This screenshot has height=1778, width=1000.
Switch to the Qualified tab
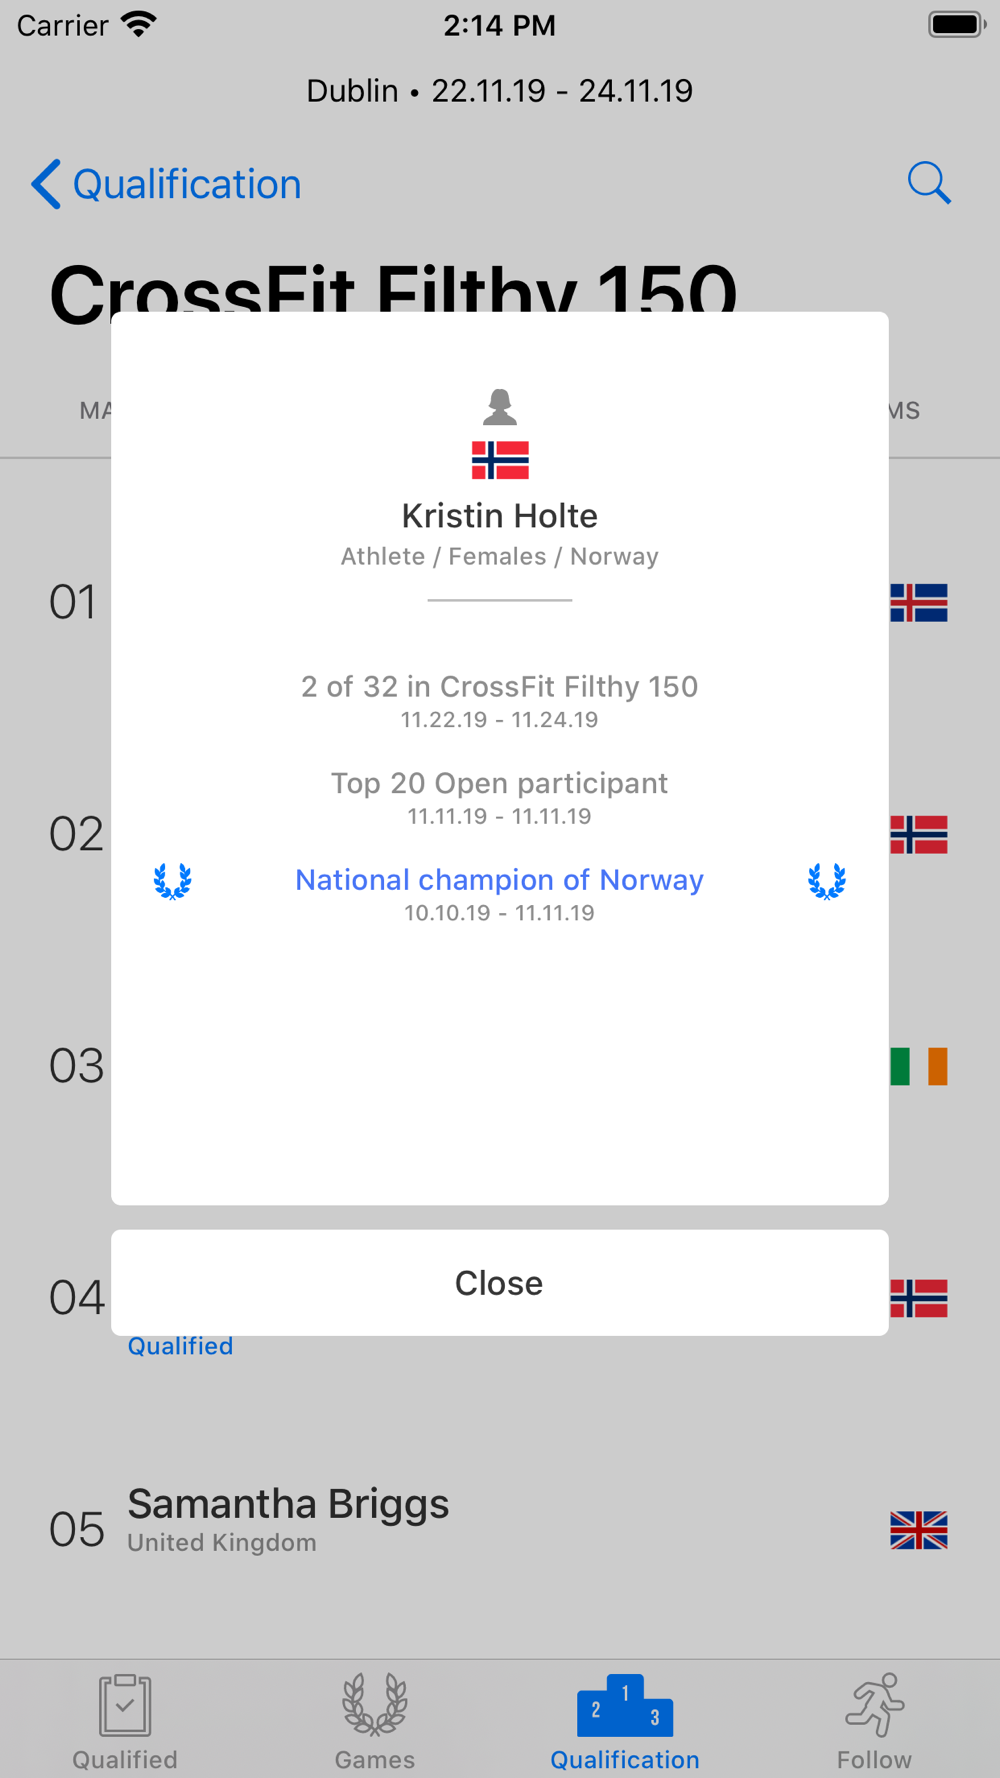pos(125,1722)
